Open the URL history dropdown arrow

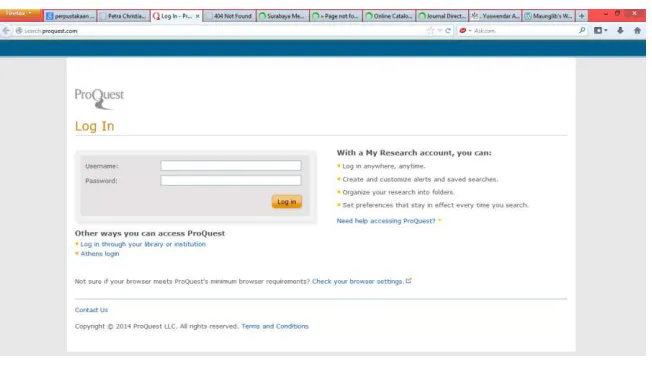point(440,31)
